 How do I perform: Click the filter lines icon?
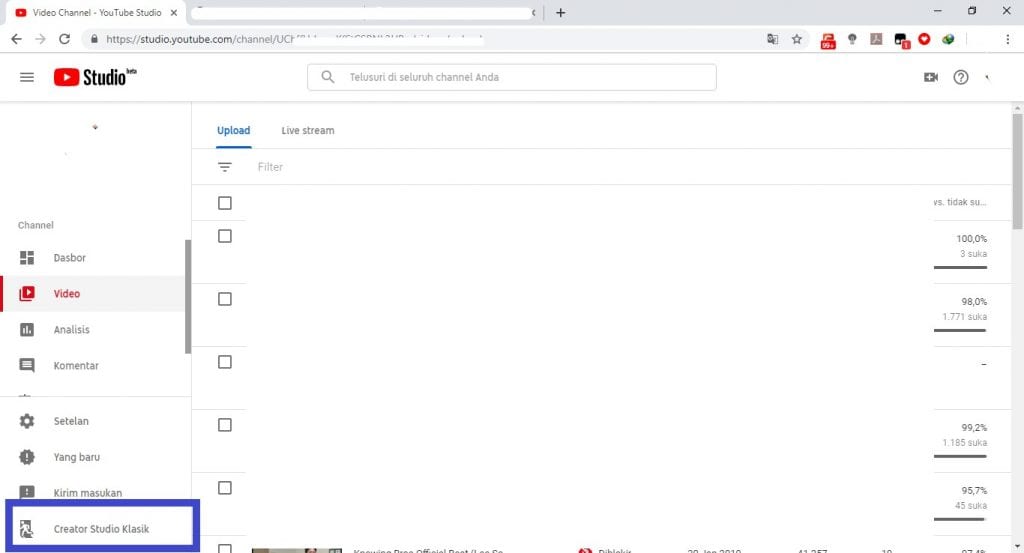(225, 167)
